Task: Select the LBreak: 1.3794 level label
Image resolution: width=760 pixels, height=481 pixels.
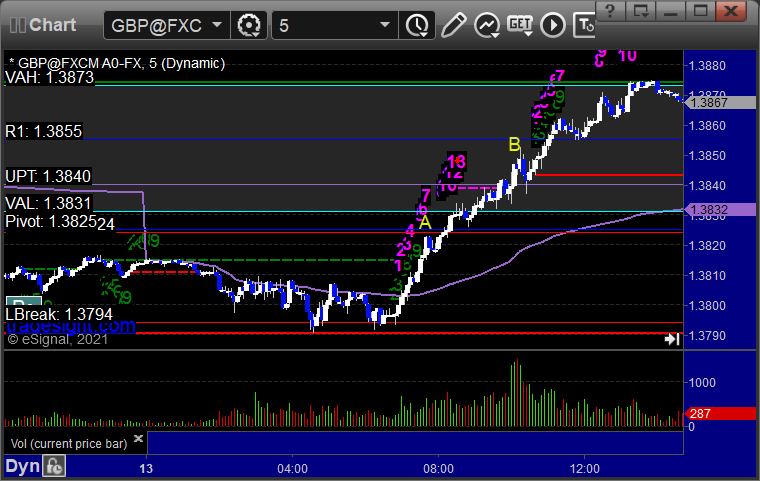Action: (x=59, y=314)
